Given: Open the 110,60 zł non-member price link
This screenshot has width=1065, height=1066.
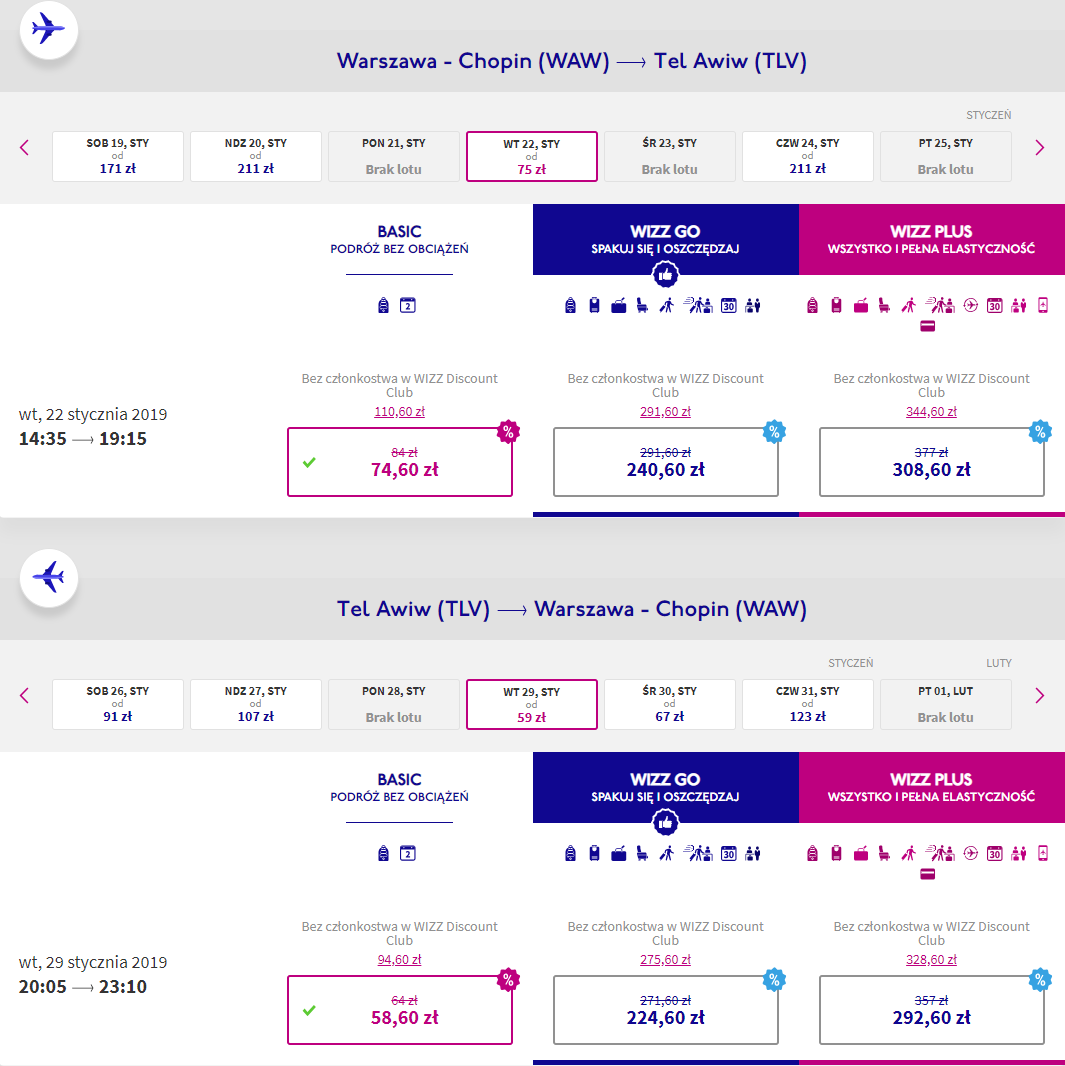Looking at the screenshot, I should [400, 412].
